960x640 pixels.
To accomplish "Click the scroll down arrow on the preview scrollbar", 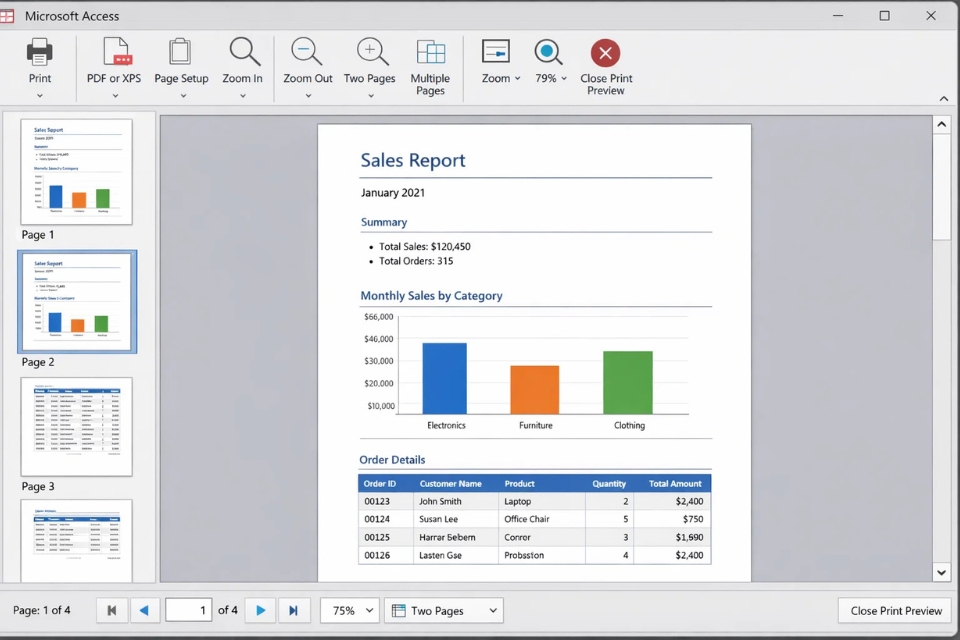I will point(941,572).
